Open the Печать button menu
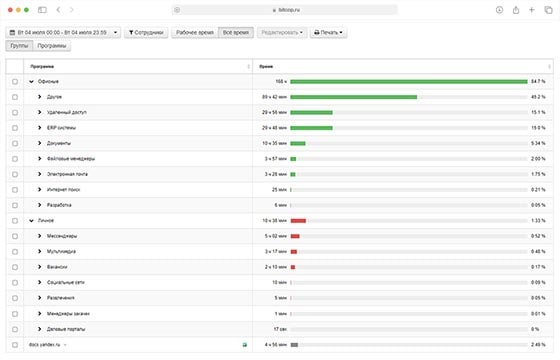The height and width of the screenshot is (360, 560). 328,32
